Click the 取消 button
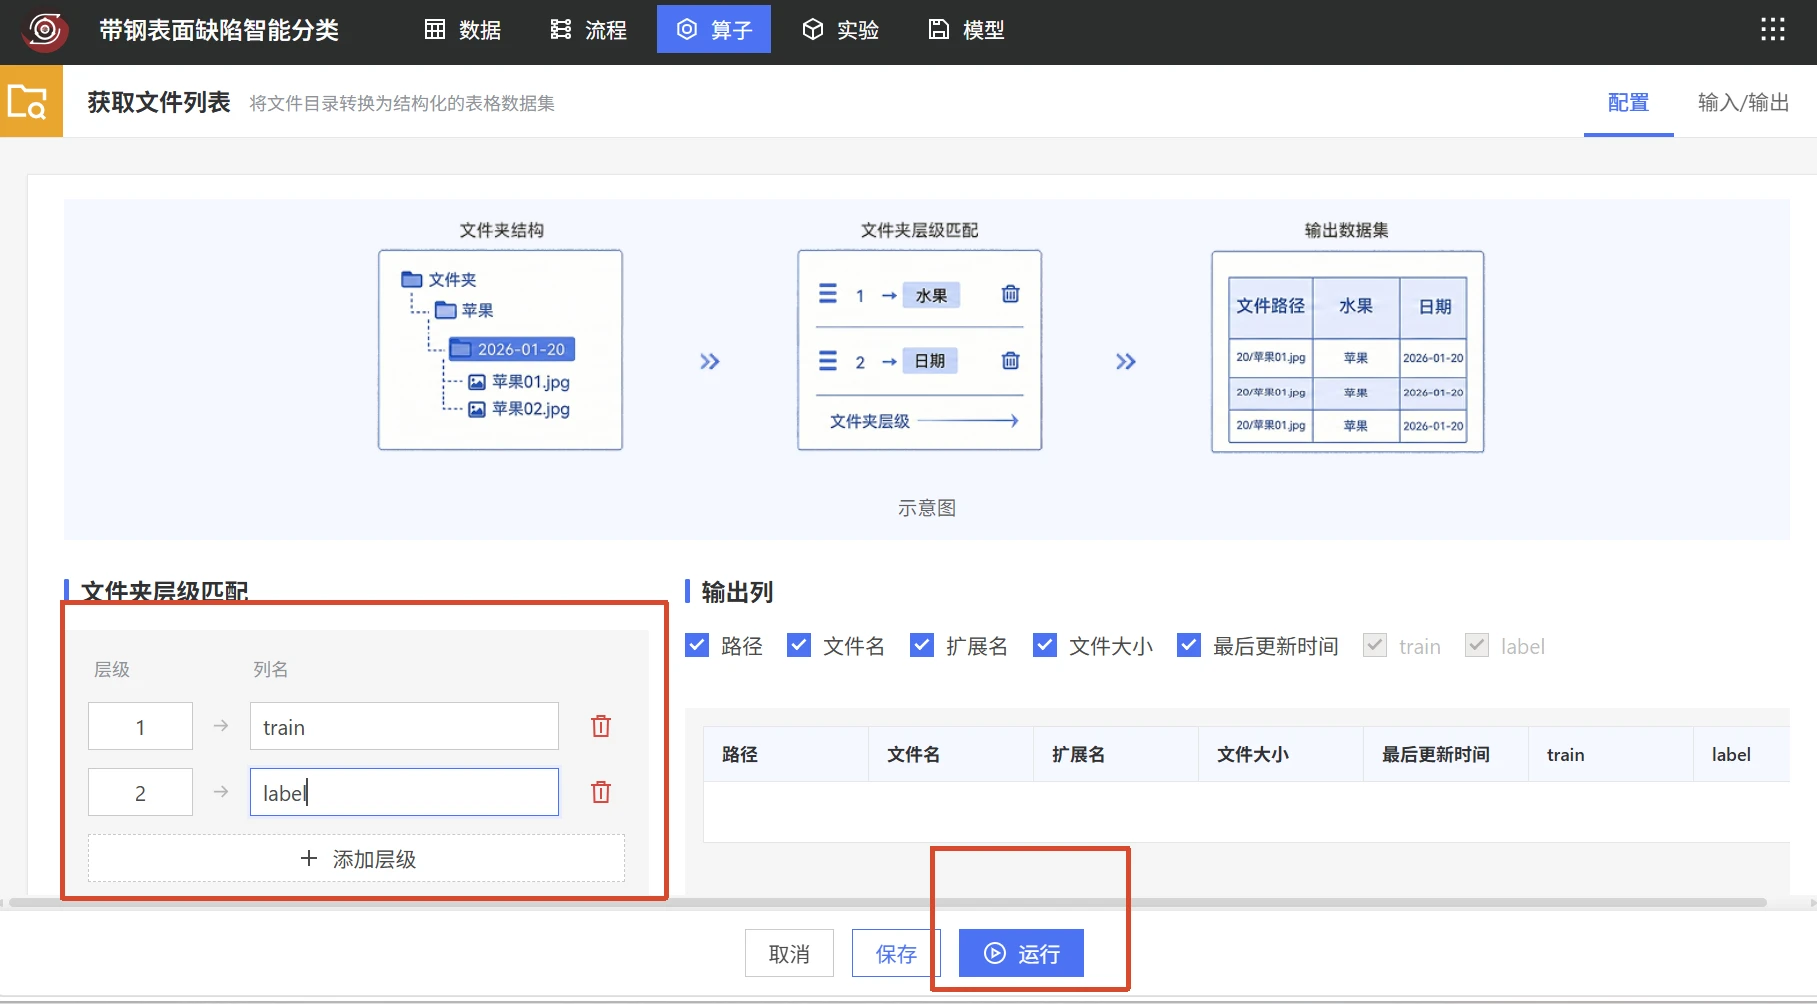1817x1004 pixels. 789,953
